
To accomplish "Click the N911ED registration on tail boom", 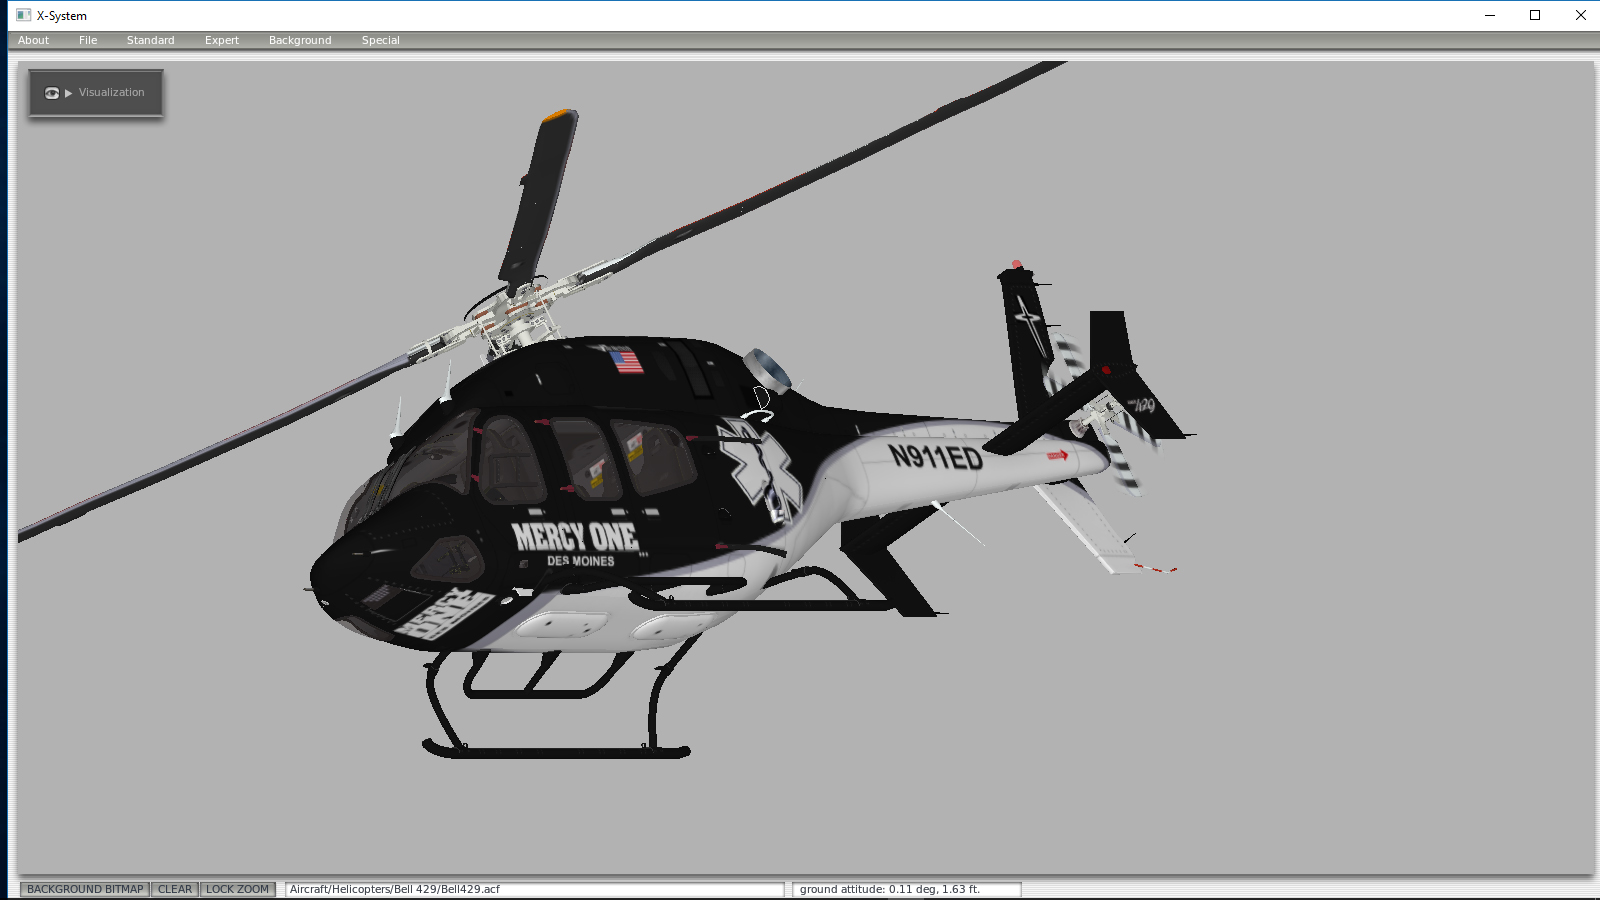I will (x=936, y=458).
